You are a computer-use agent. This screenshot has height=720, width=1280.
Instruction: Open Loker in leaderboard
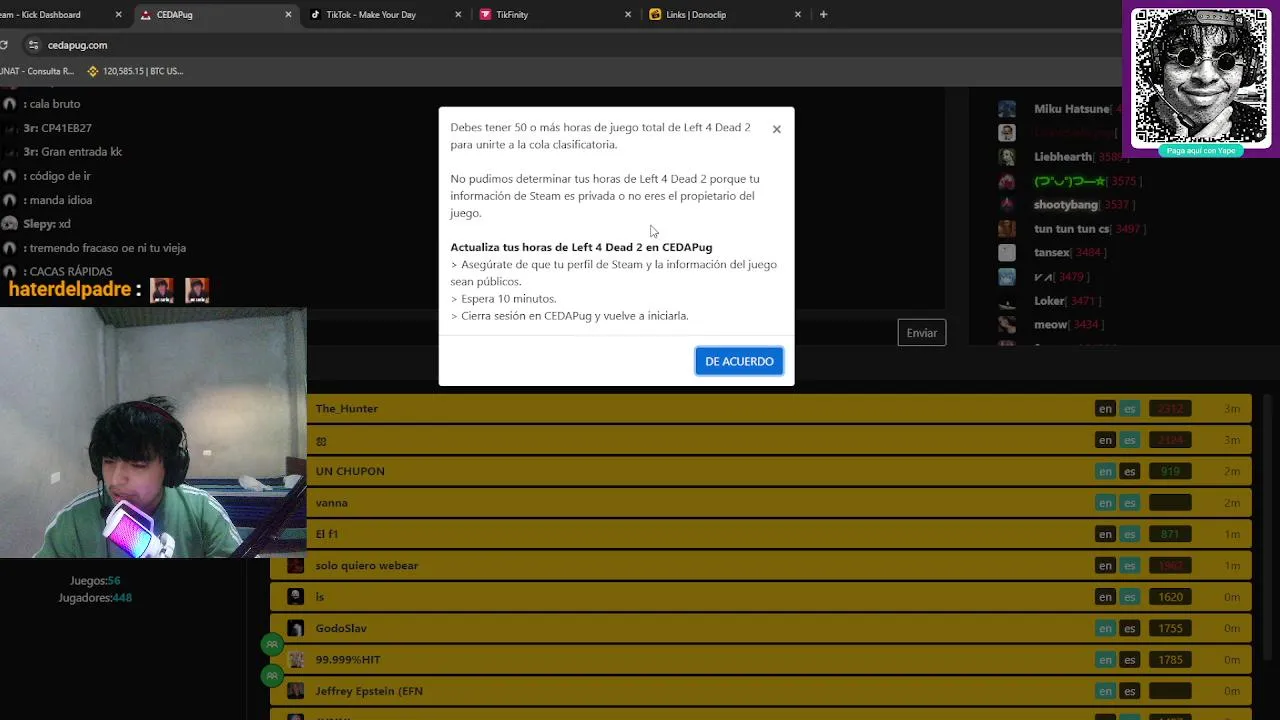[1049, 301]
